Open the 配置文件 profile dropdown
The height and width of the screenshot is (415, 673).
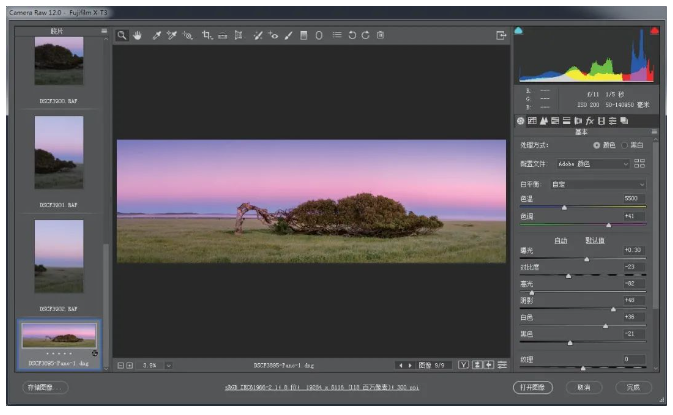click(593, 163)
